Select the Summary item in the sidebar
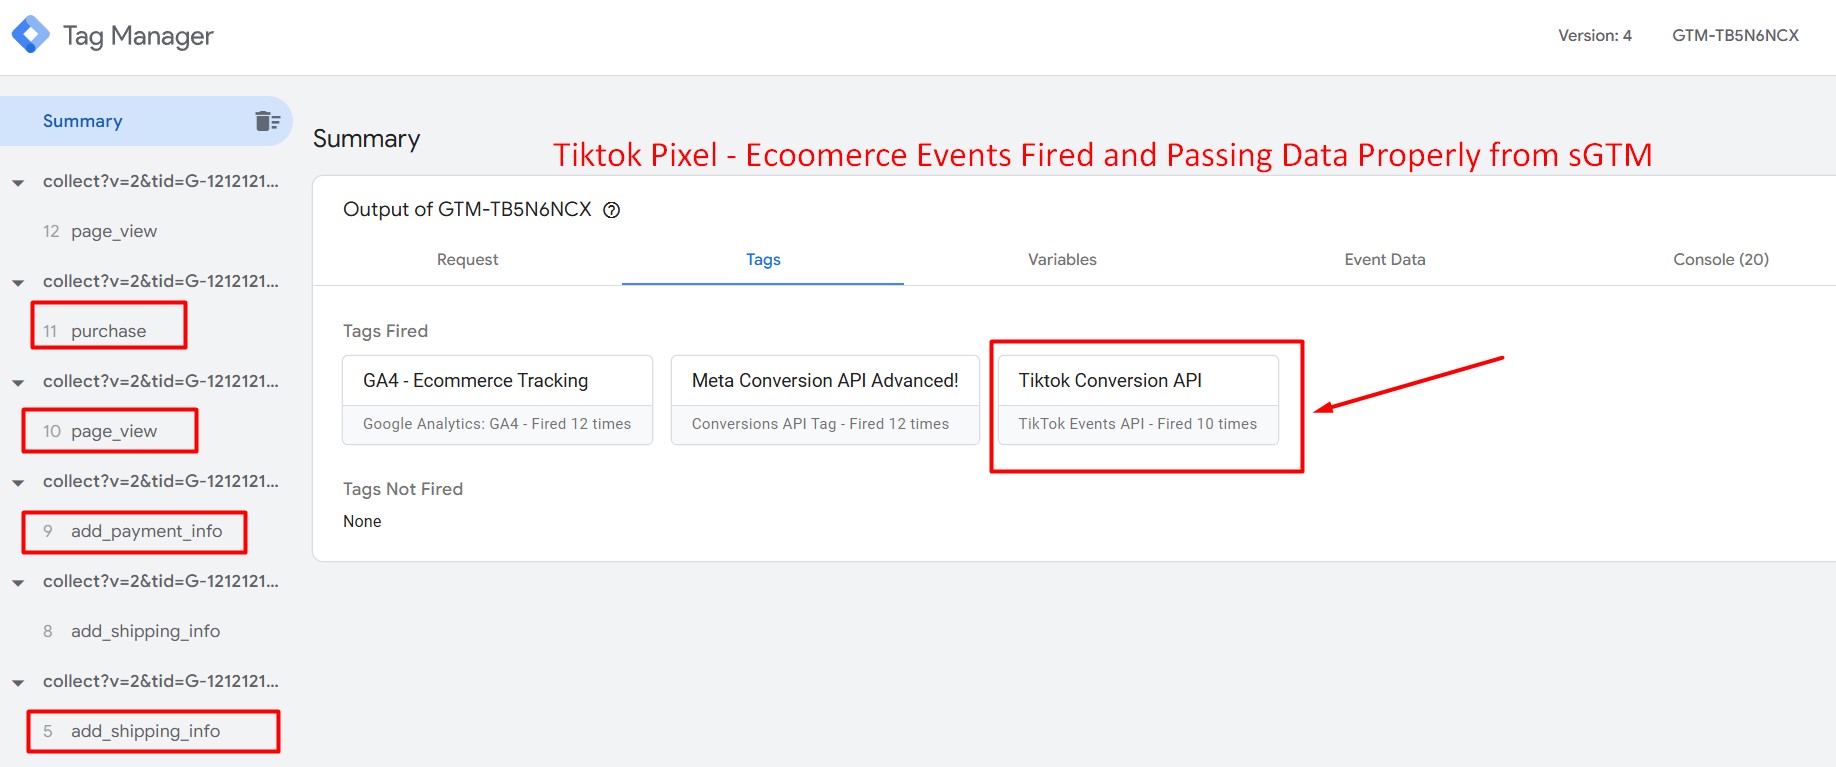The image size is (1836, 767). click(x=145, y=121)
